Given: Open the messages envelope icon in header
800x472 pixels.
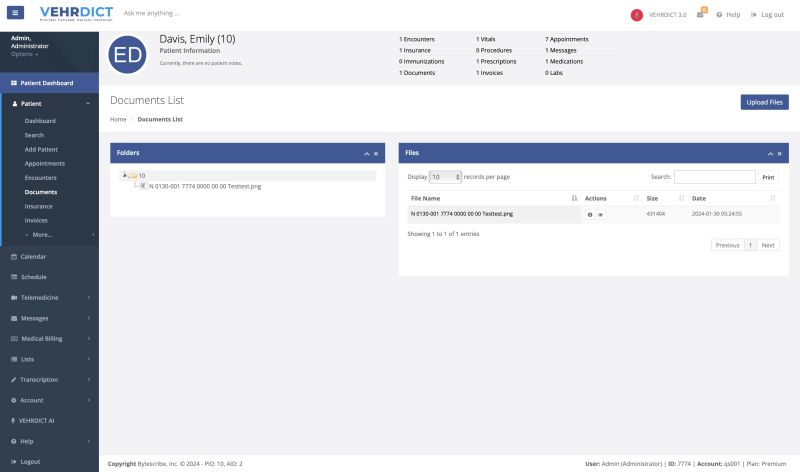Looking at the screenshot, I should (x=701, y=15).
